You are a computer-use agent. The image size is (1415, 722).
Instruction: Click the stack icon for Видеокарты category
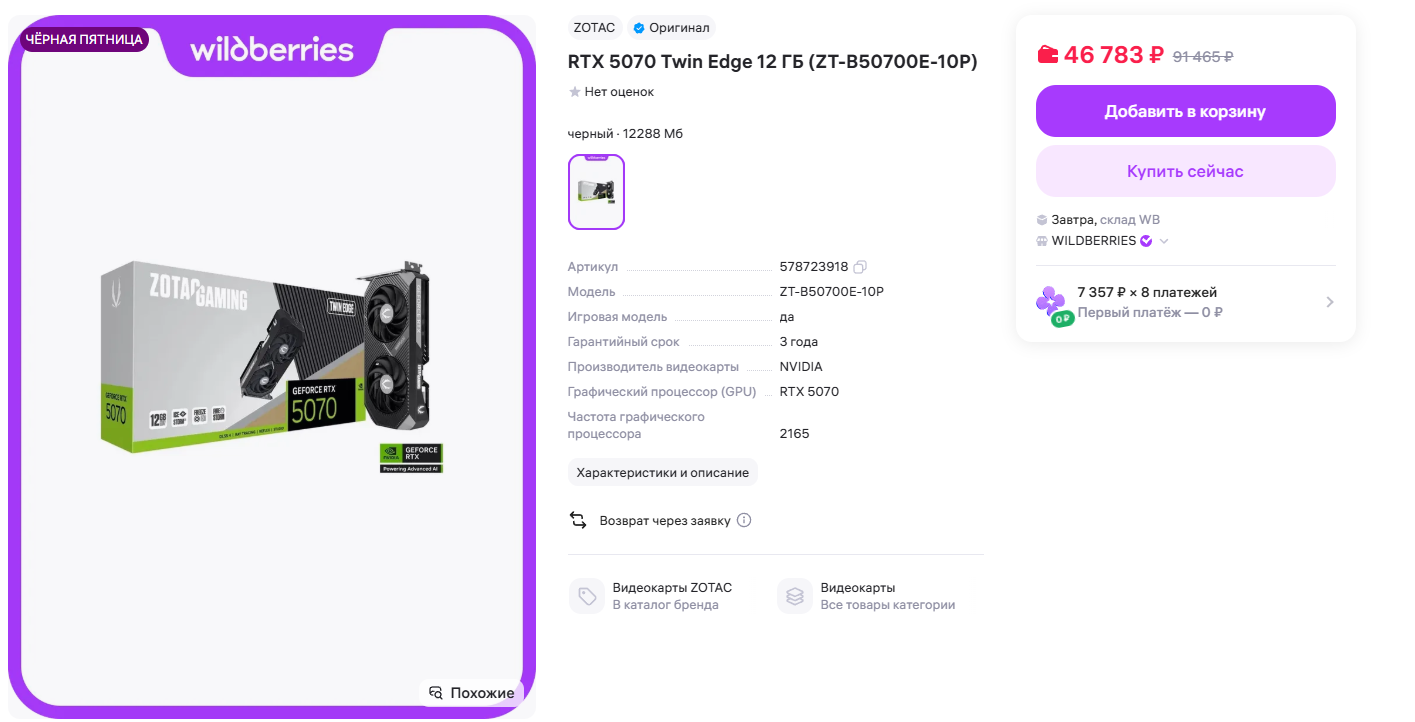pyautogui.click(x=795, y=596)
